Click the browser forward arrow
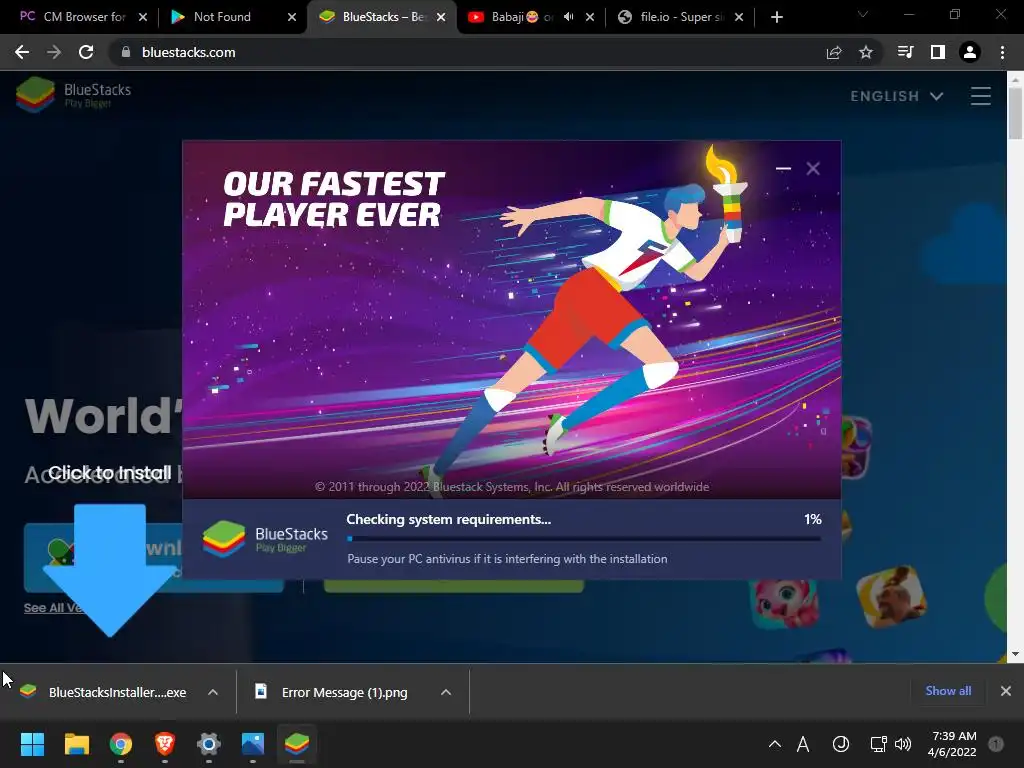The image size is (1024, 768). 54,52
